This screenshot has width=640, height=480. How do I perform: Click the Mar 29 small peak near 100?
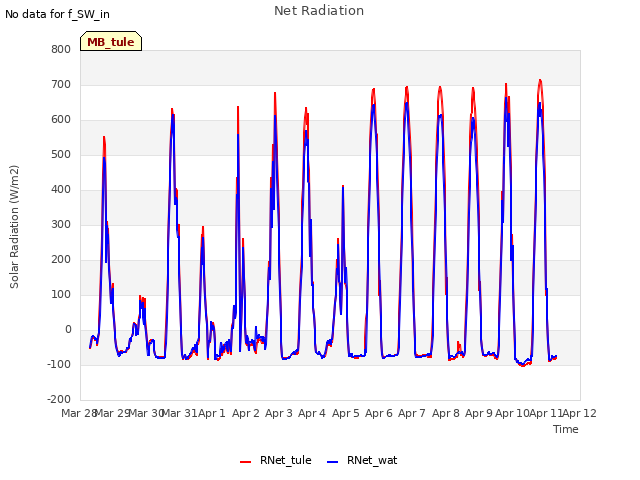pyautogui.click(x=141, y=298)
